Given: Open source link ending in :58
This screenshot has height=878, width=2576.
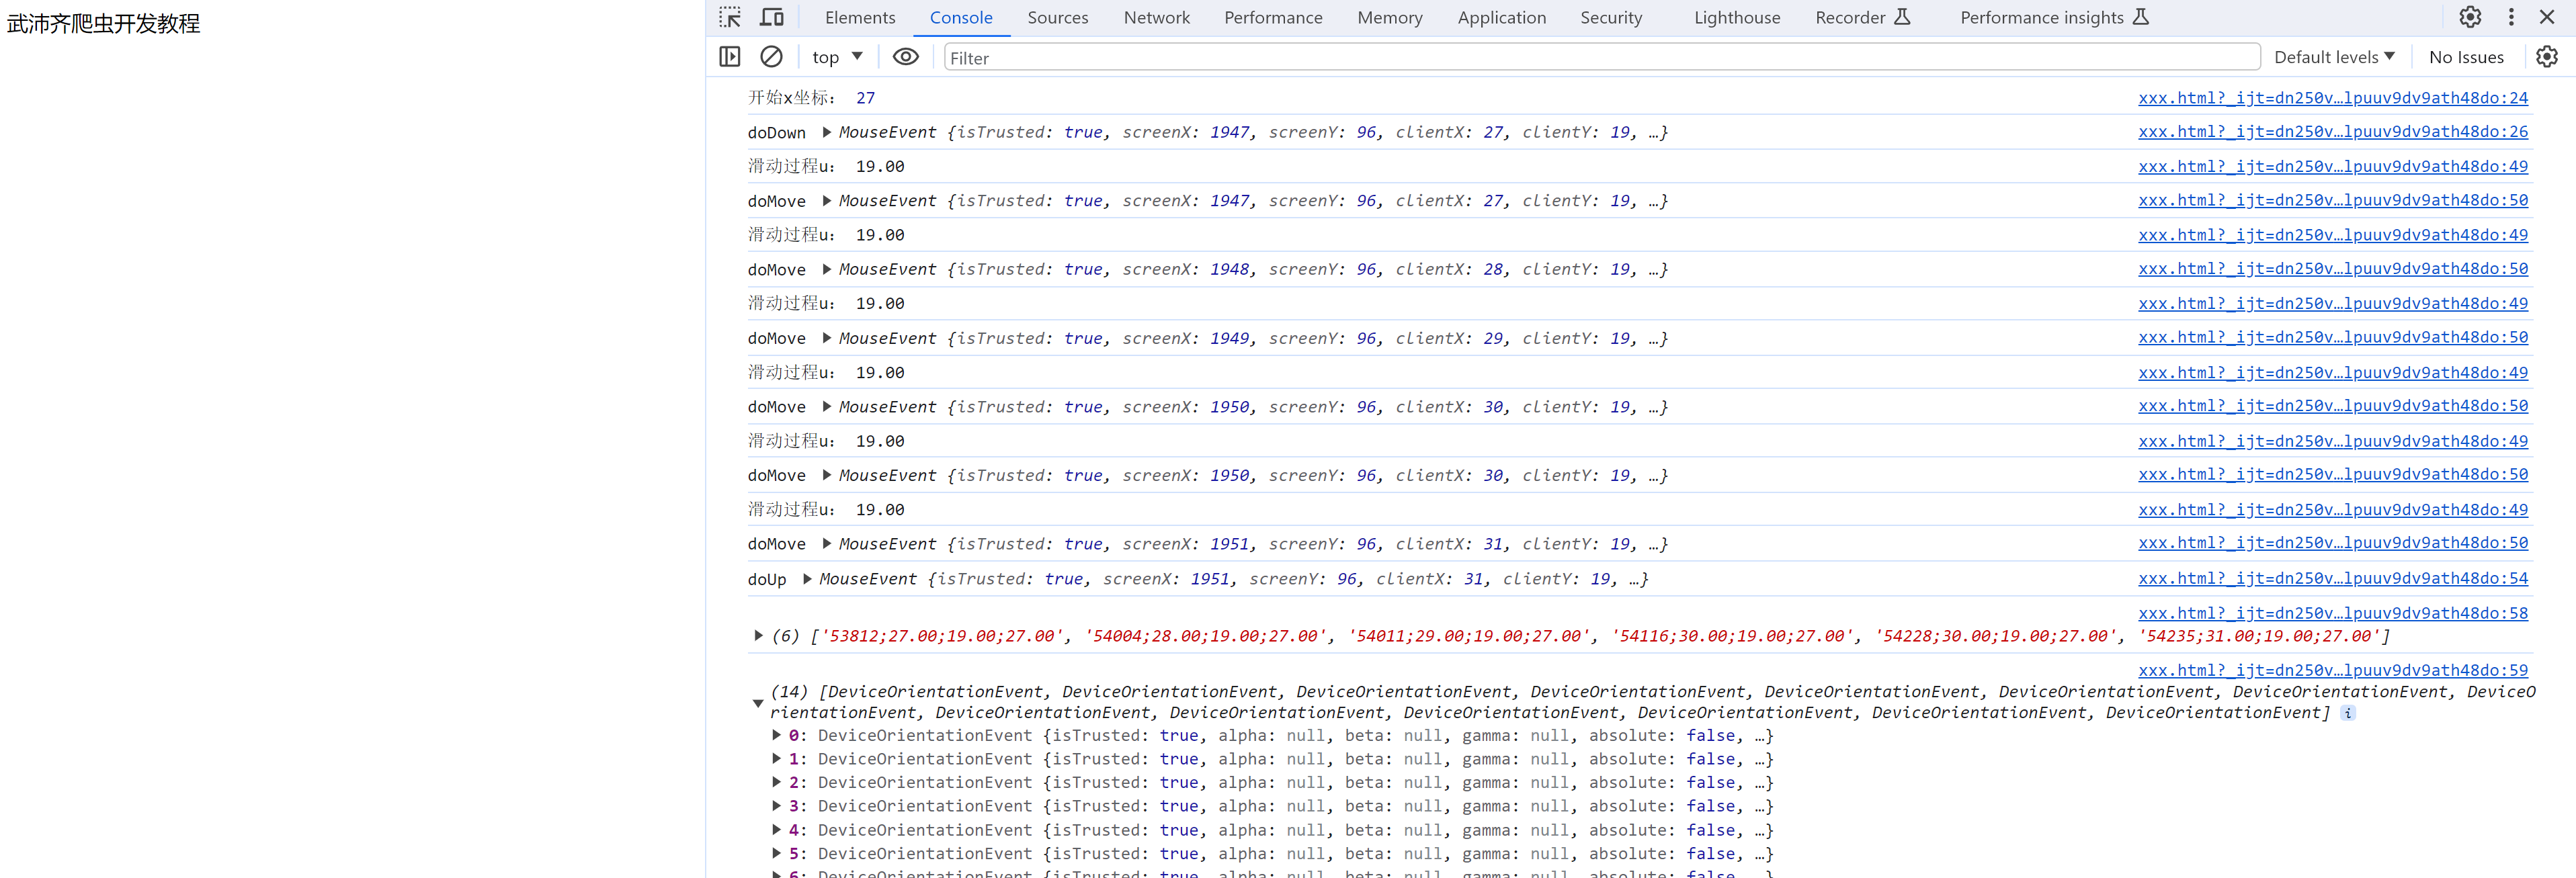Looking at the screenshot, I should point(2333,613).
